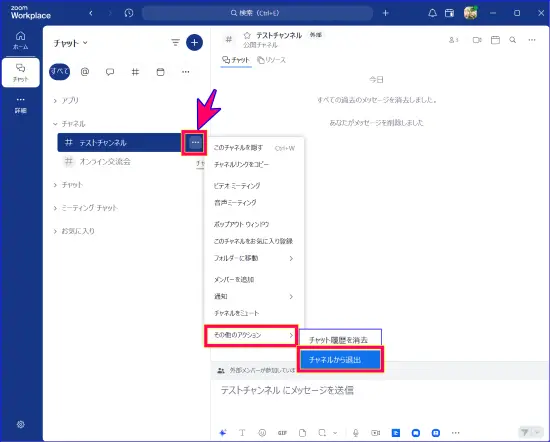This screenshot has width=550, height=442.
Task: Open その他のアクション submenu
Action: point(251,335)
